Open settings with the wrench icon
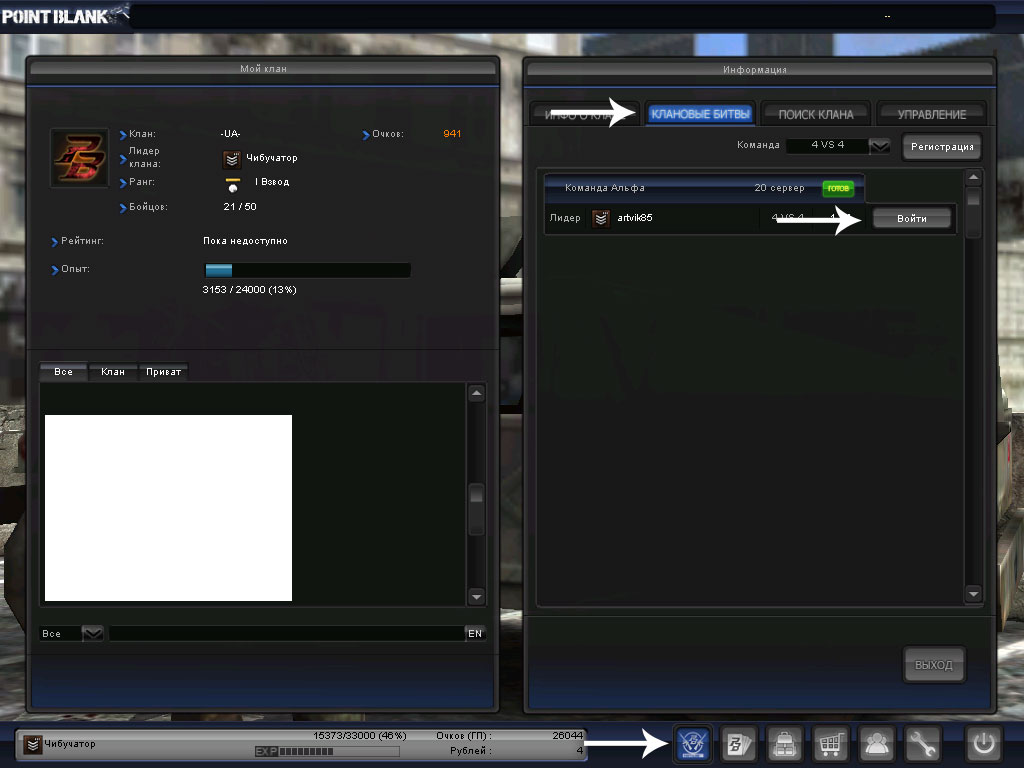This screenshot has height=768, width=1024. tap(923, 744)
